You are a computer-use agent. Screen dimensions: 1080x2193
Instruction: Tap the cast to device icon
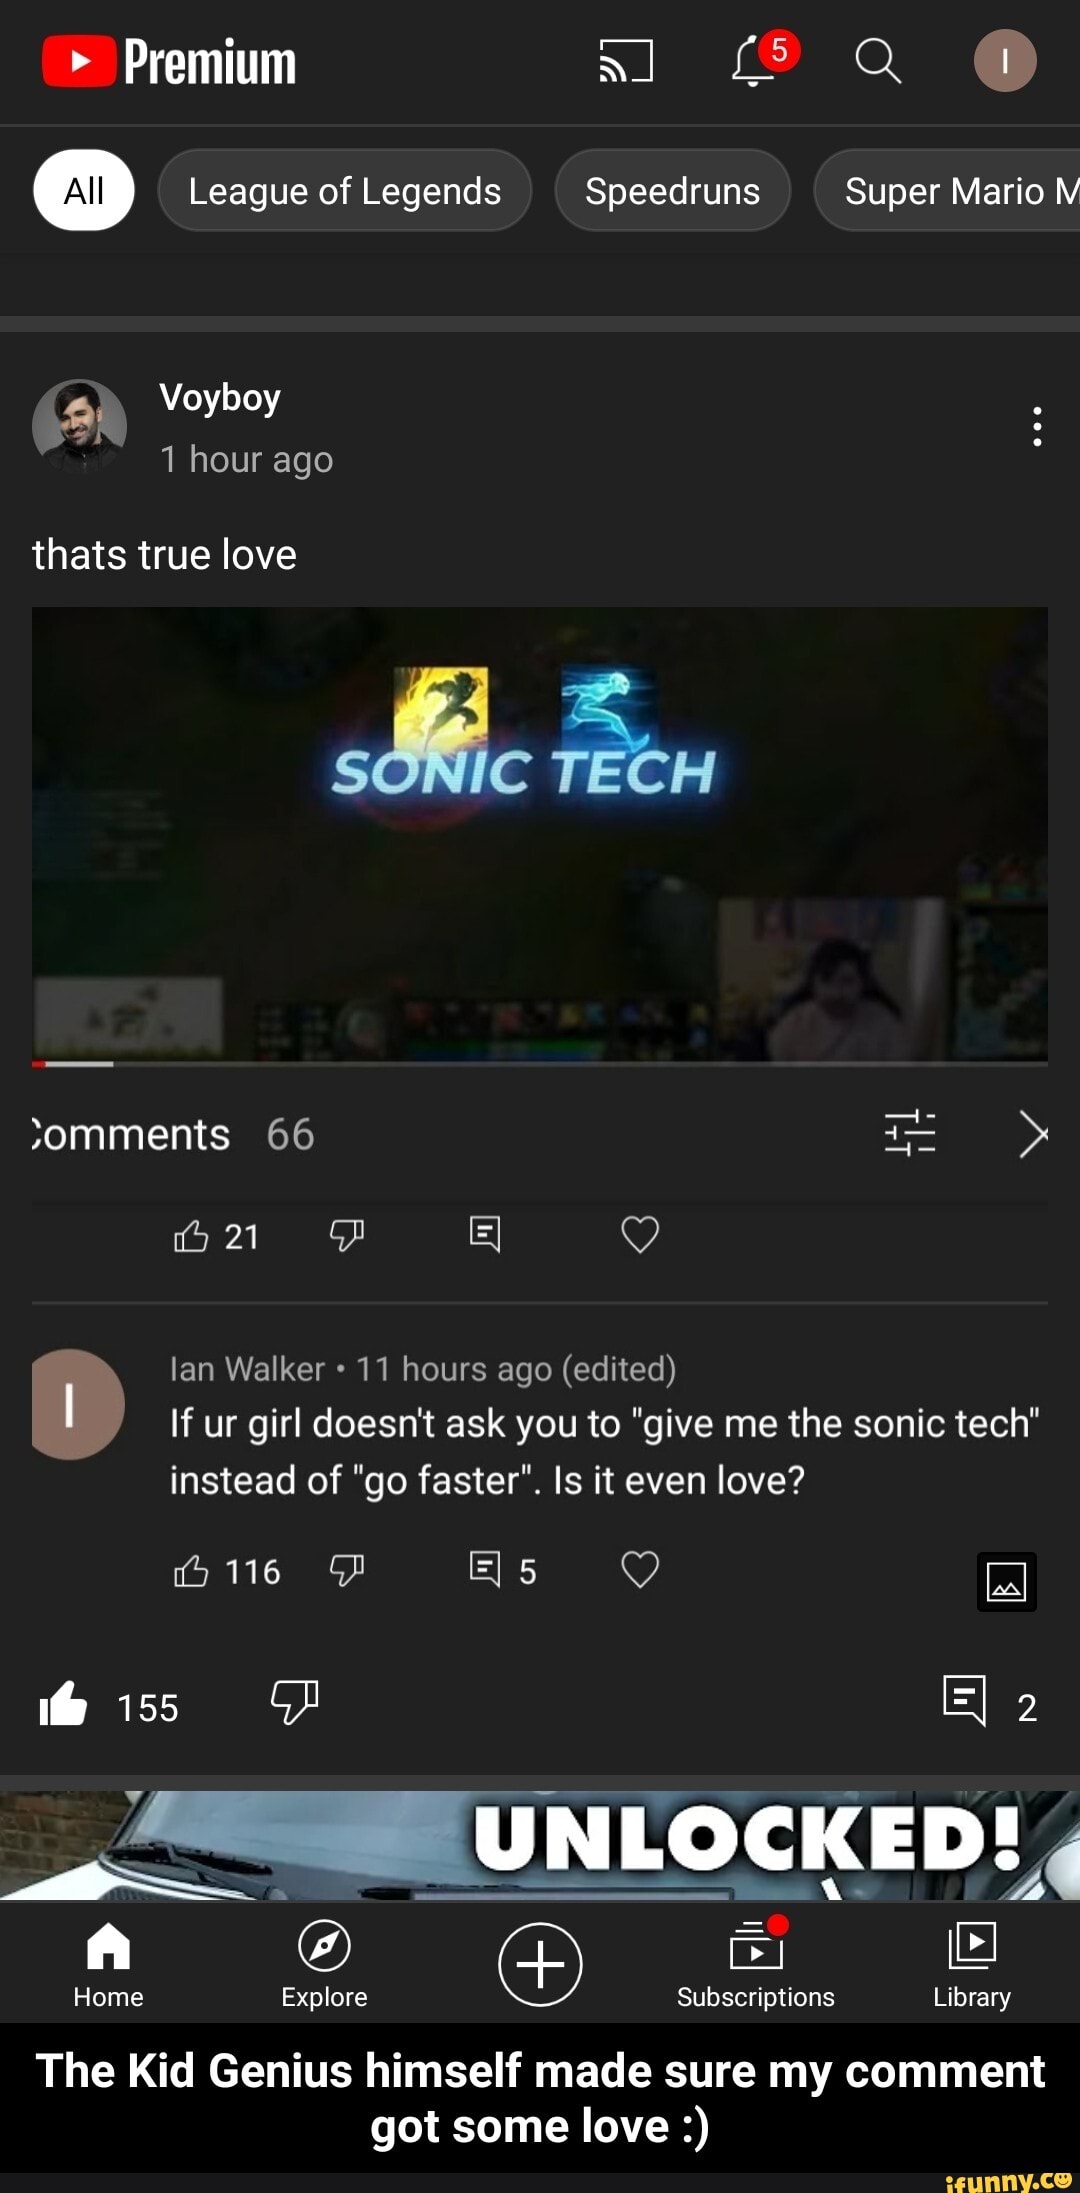click(x=626, y=61)
